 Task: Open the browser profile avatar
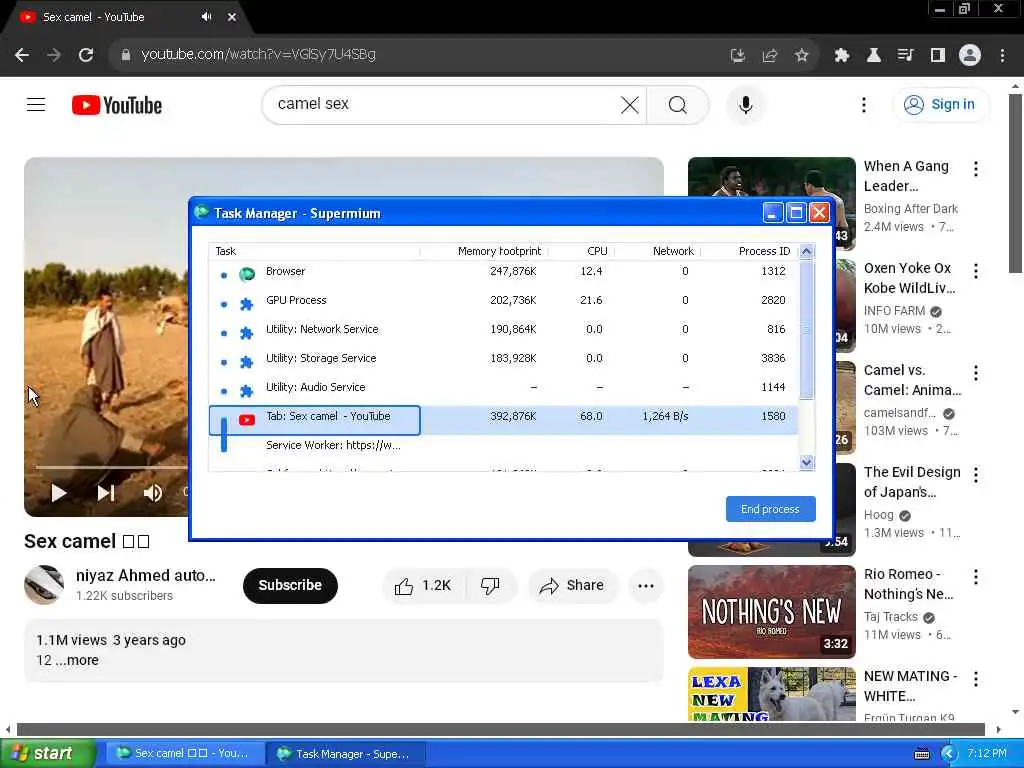[970, 55]
